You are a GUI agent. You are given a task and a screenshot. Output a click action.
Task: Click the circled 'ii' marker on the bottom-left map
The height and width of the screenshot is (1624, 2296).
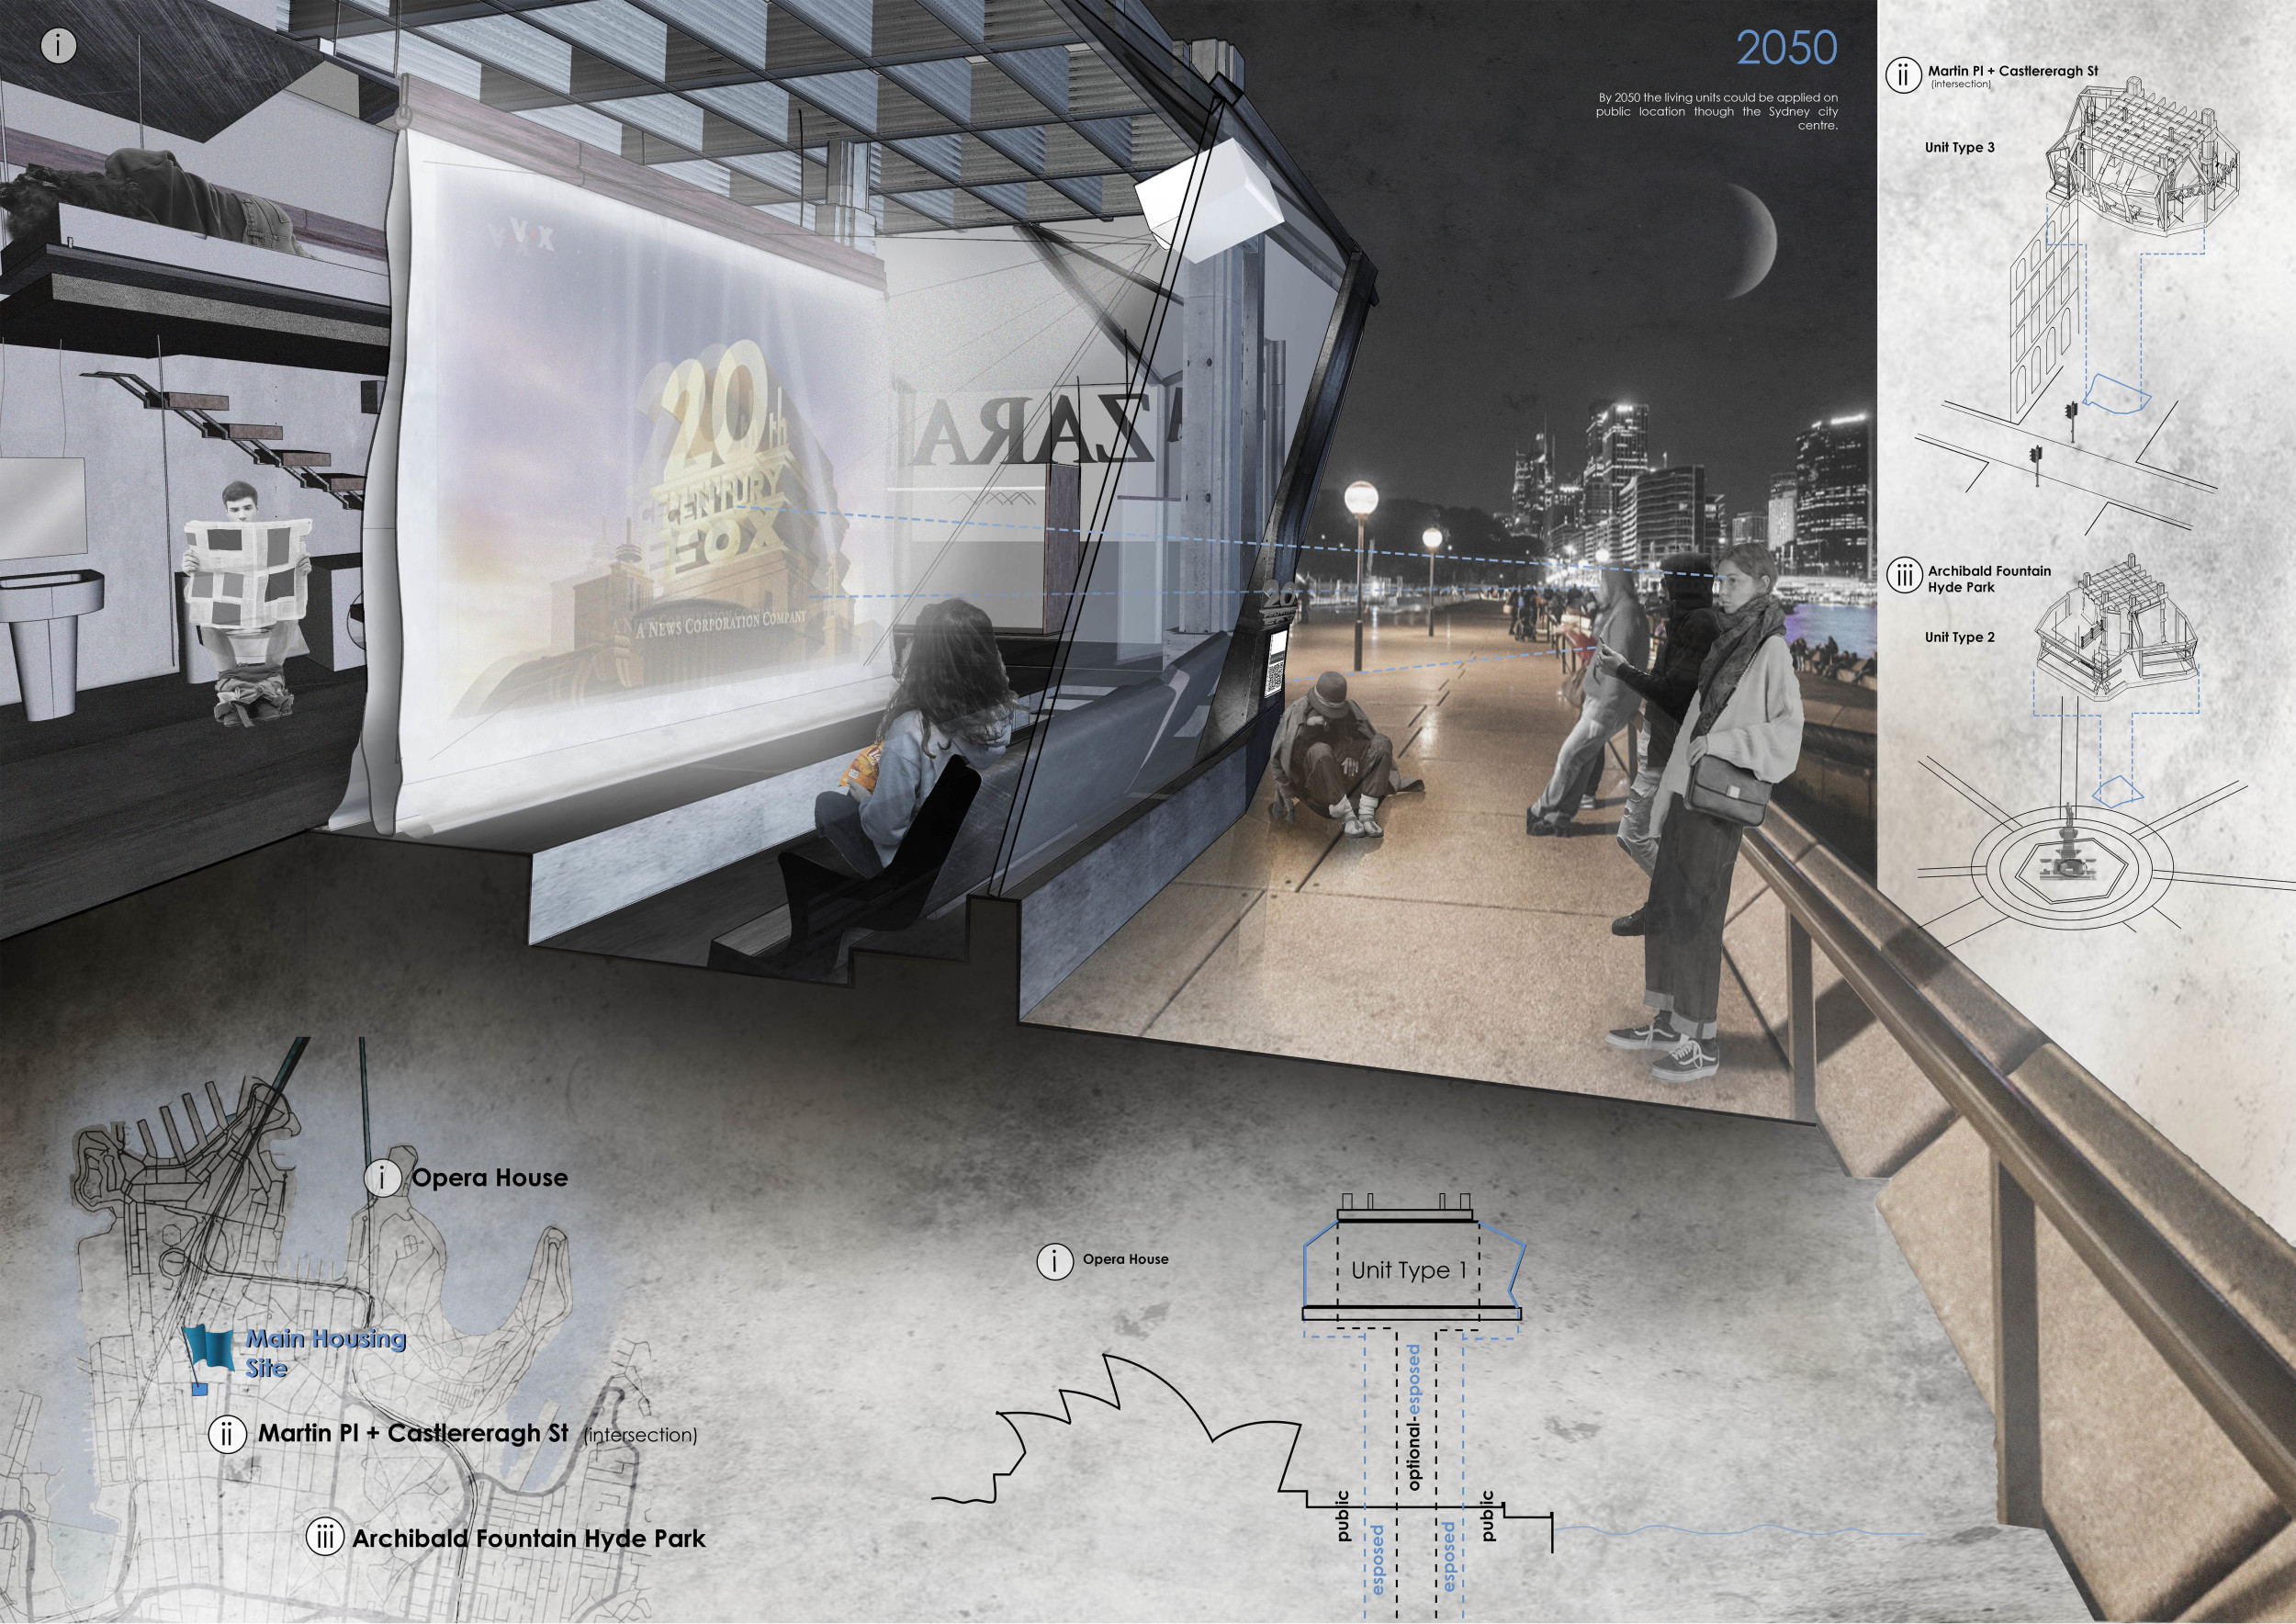tap(227, 1434)
